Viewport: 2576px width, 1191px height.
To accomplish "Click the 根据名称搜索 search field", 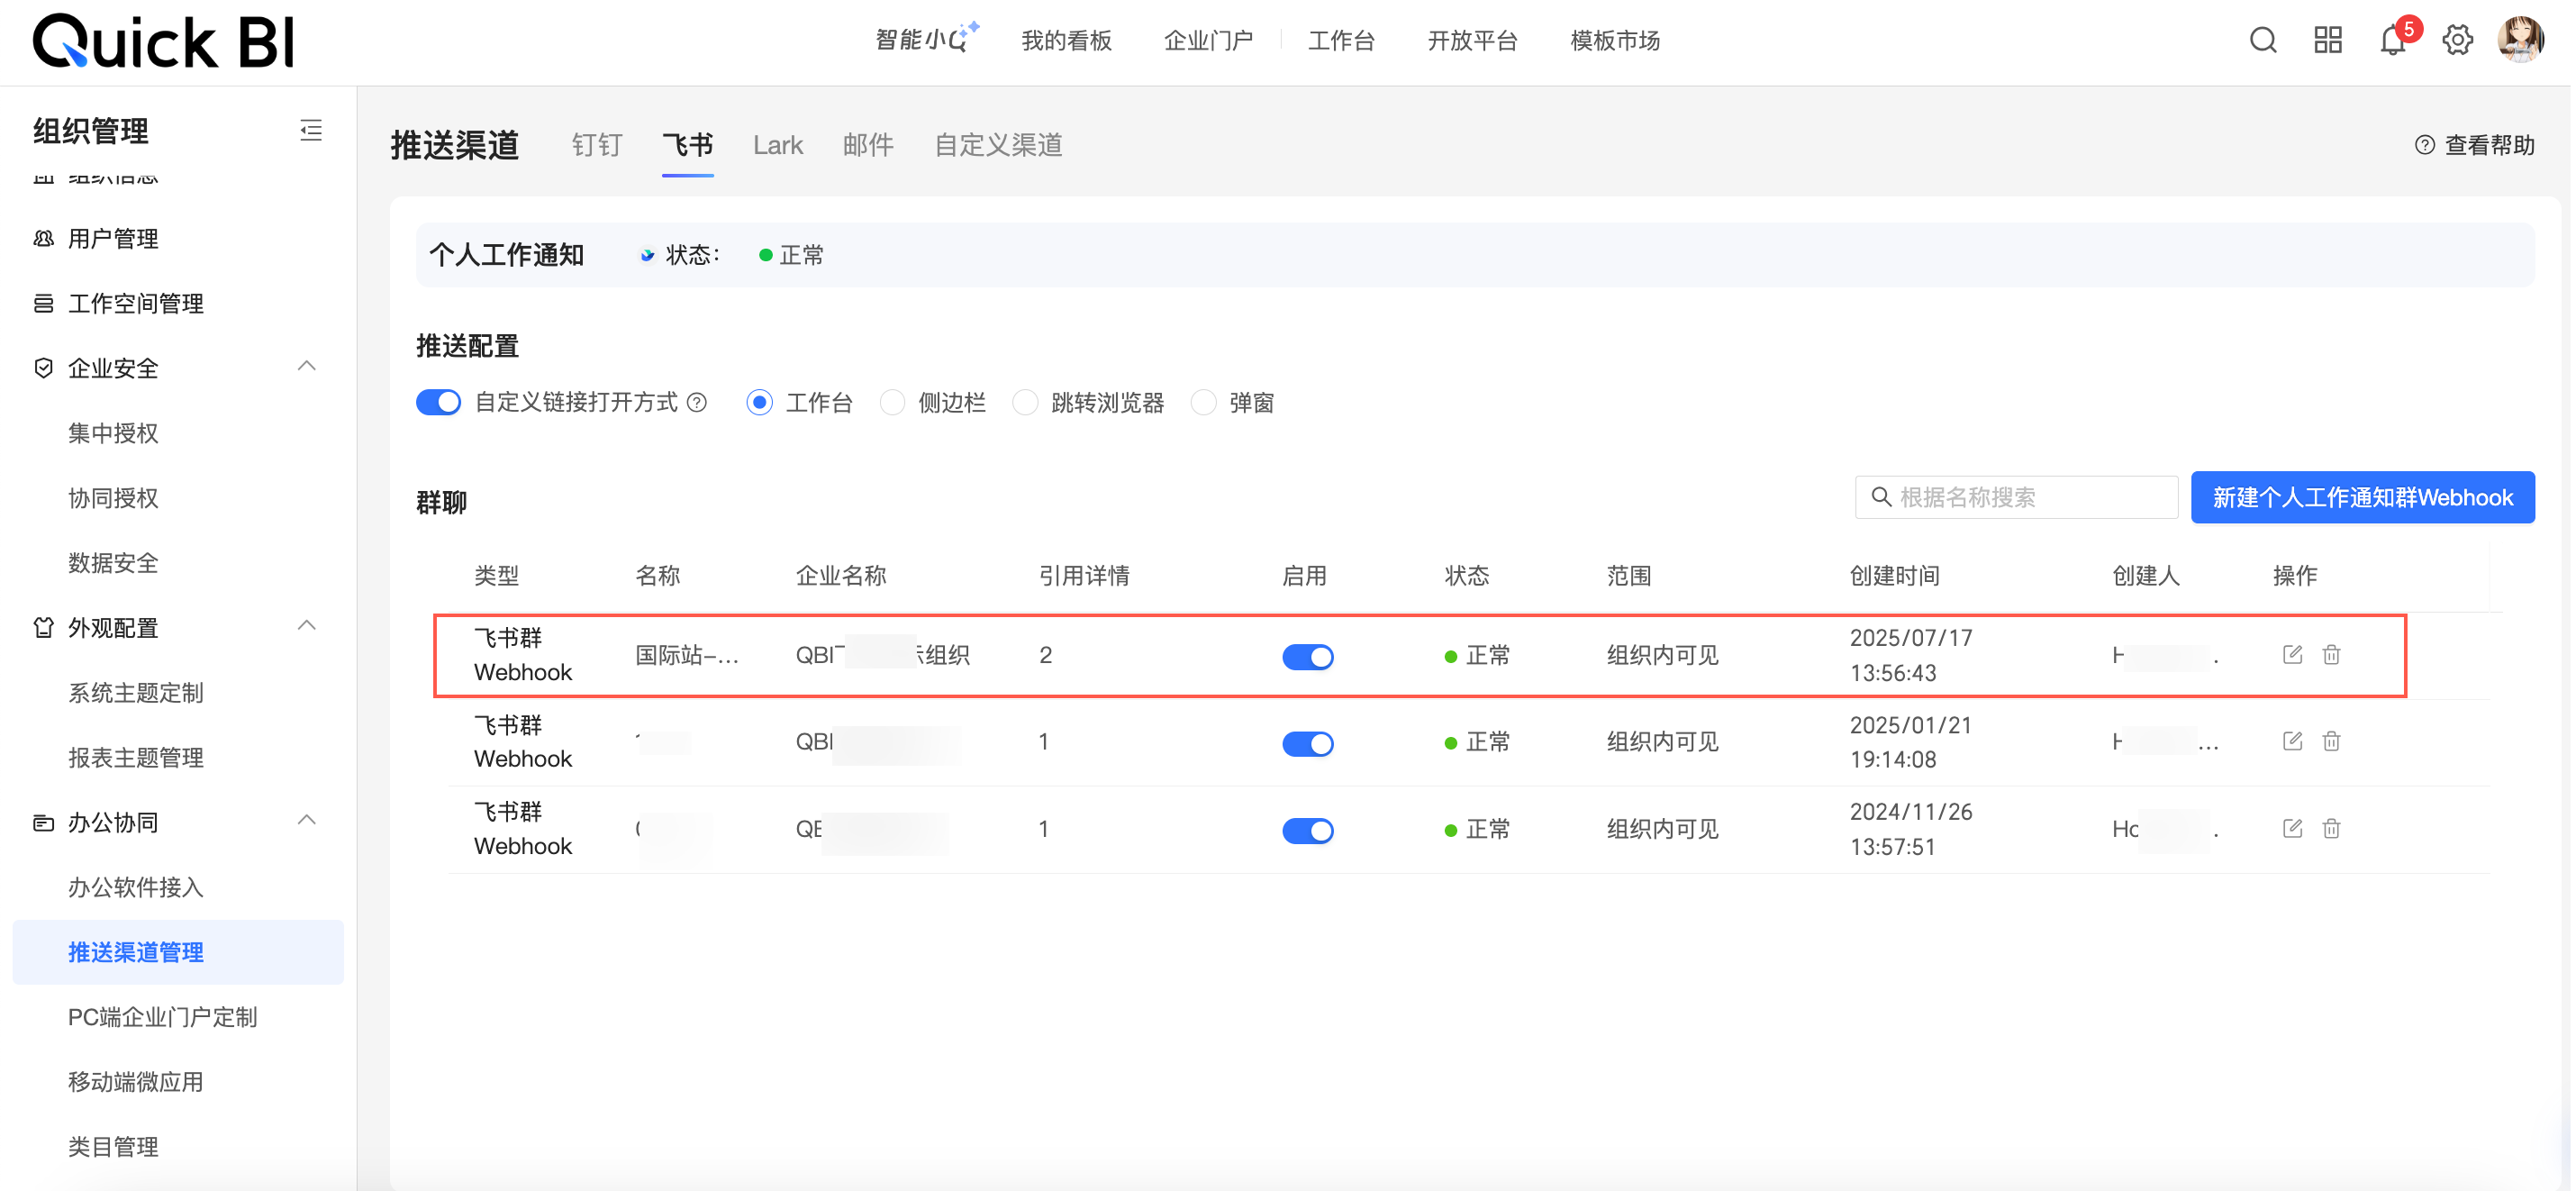I will coord(2016,497).
